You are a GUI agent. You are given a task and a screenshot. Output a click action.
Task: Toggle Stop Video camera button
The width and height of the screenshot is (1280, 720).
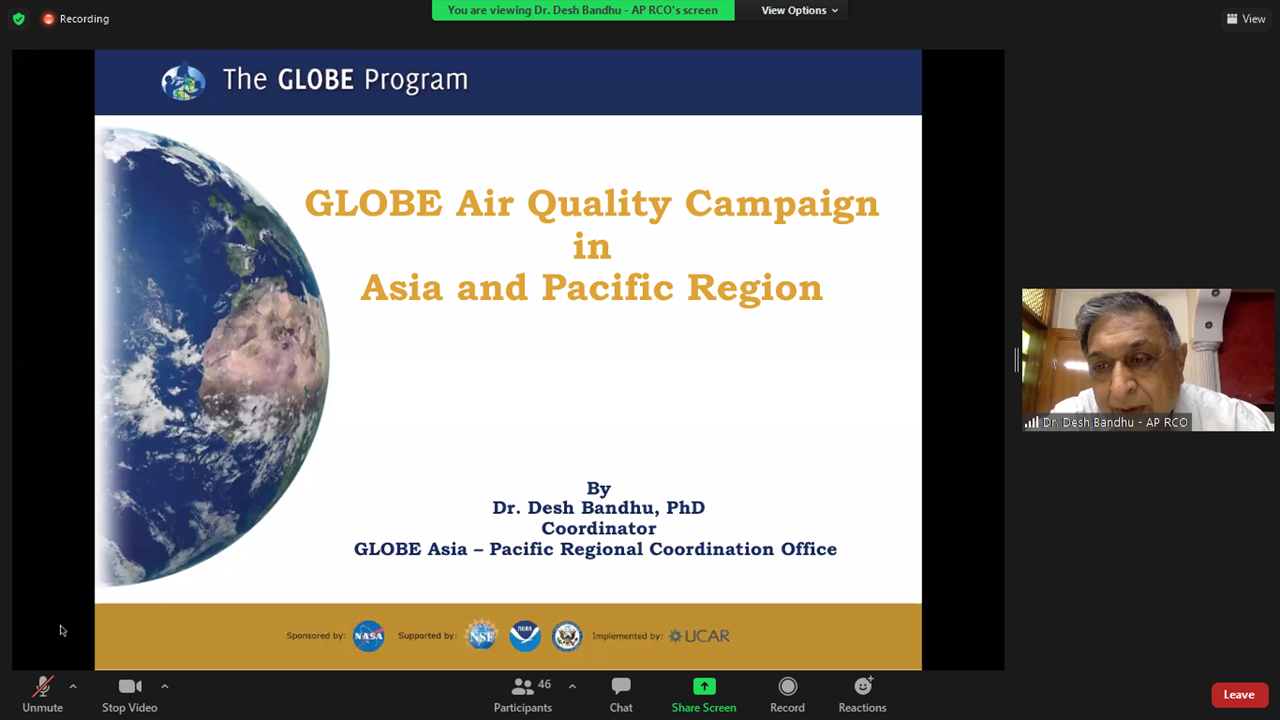(x=129, y=694)
